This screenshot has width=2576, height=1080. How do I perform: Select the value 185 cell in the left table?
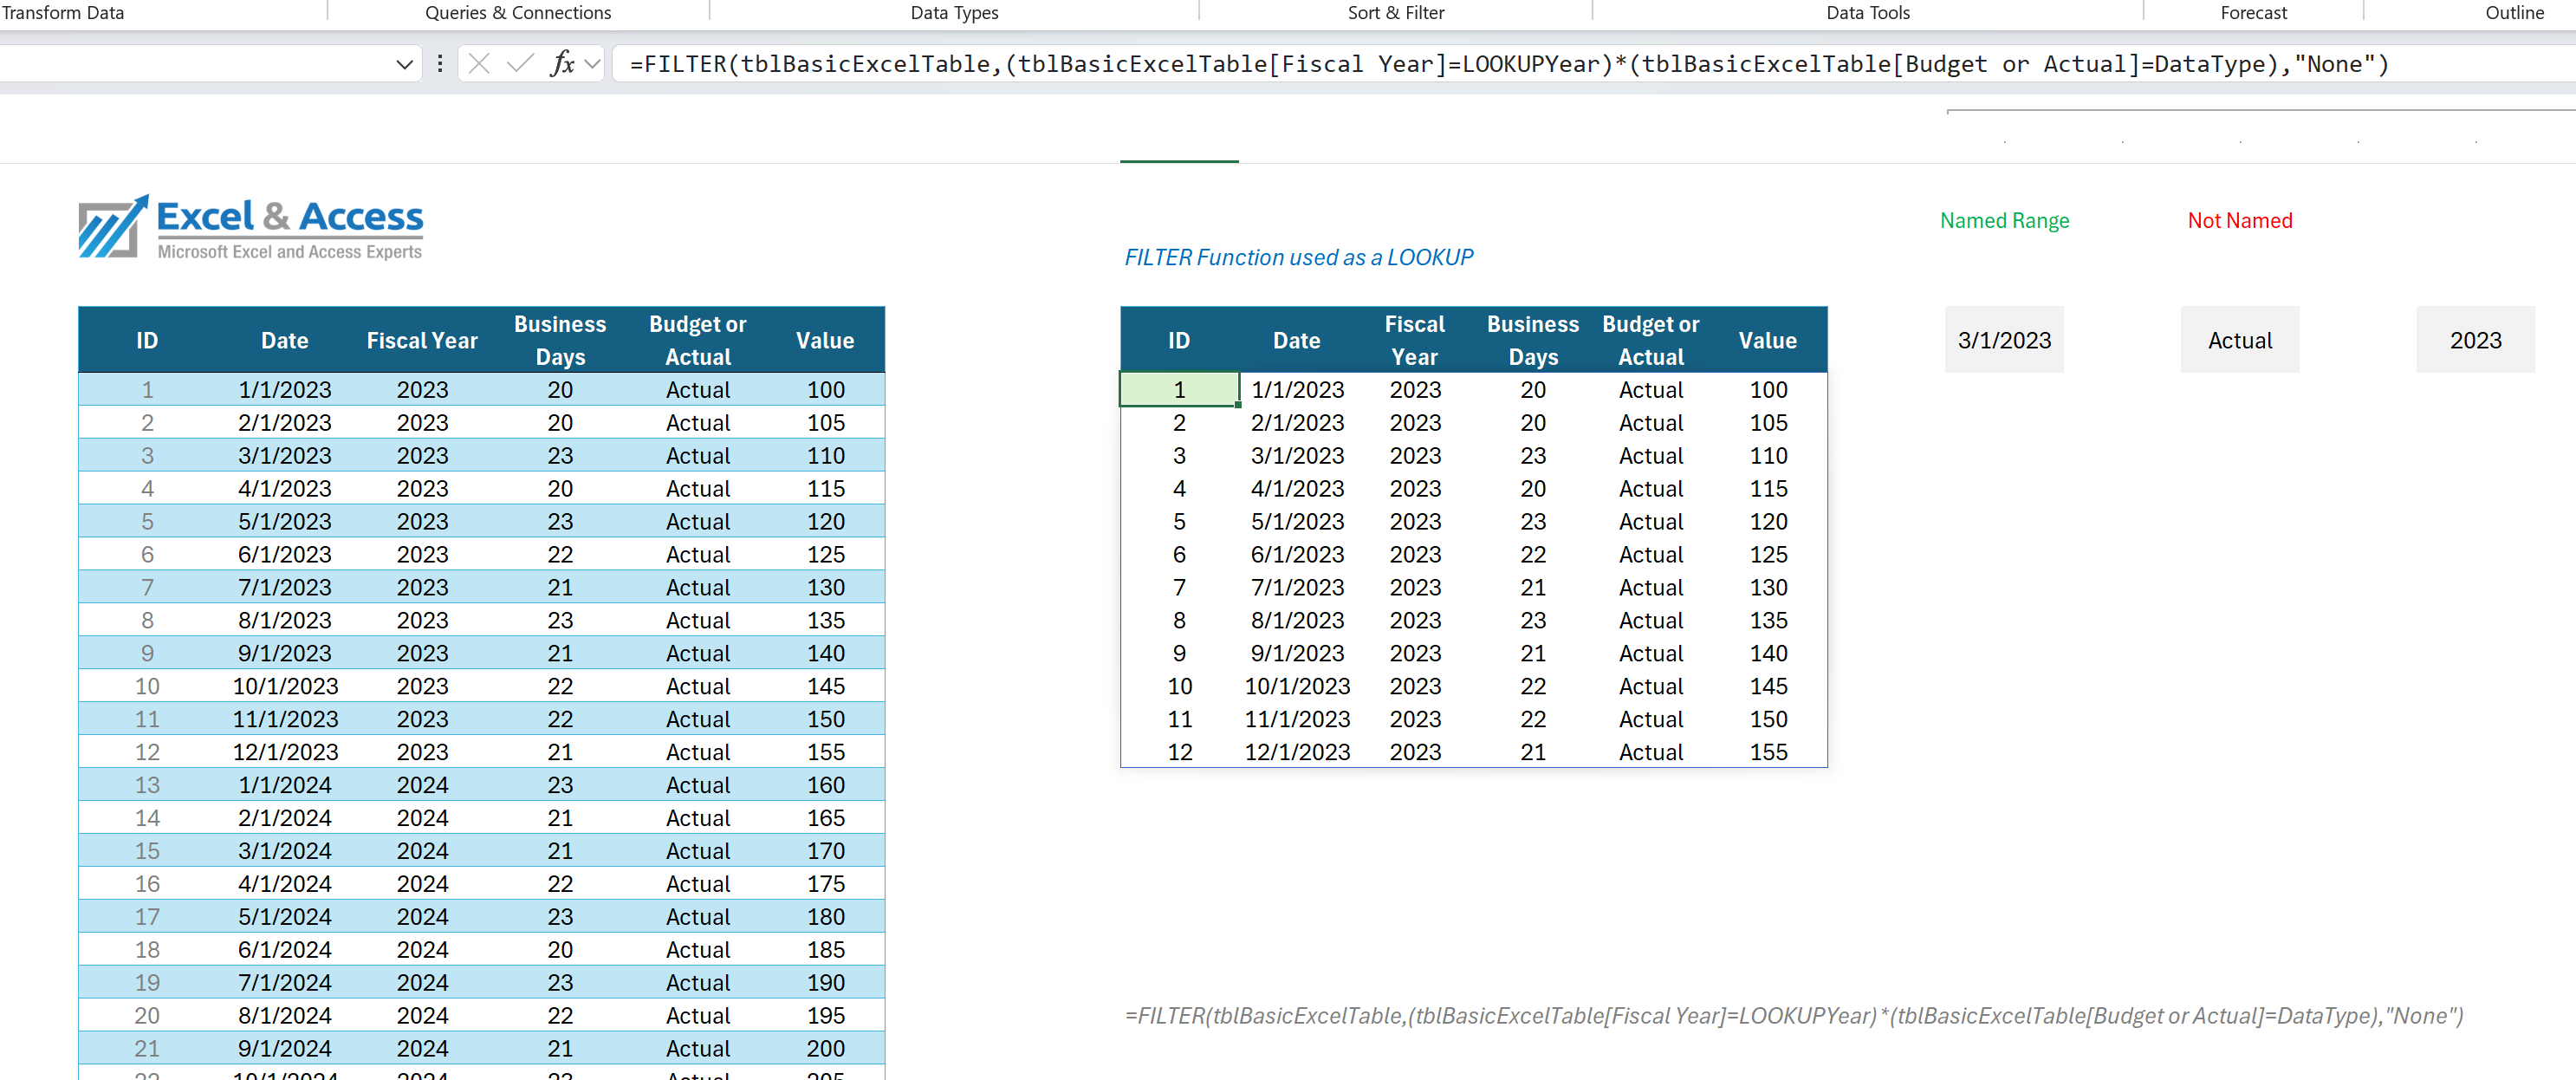click(825, 950)
